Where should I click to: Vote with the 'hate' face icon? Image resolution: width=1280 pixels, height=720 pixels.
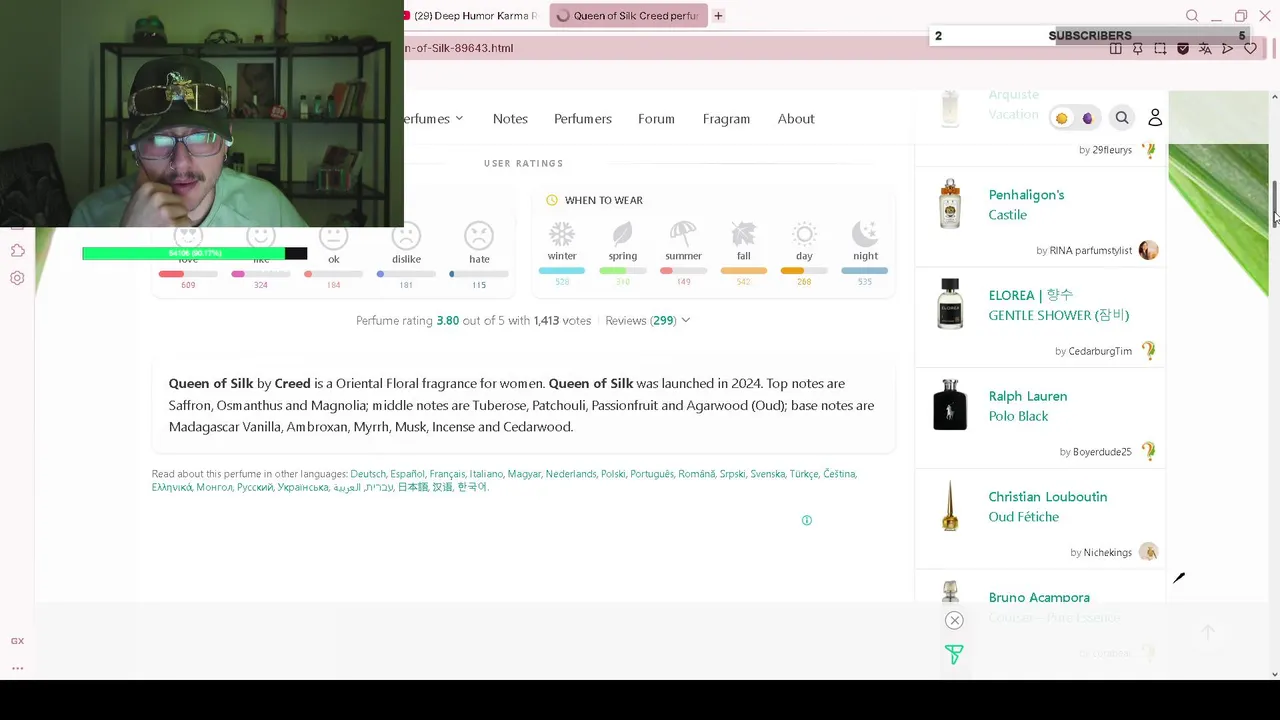click(479, 236)
